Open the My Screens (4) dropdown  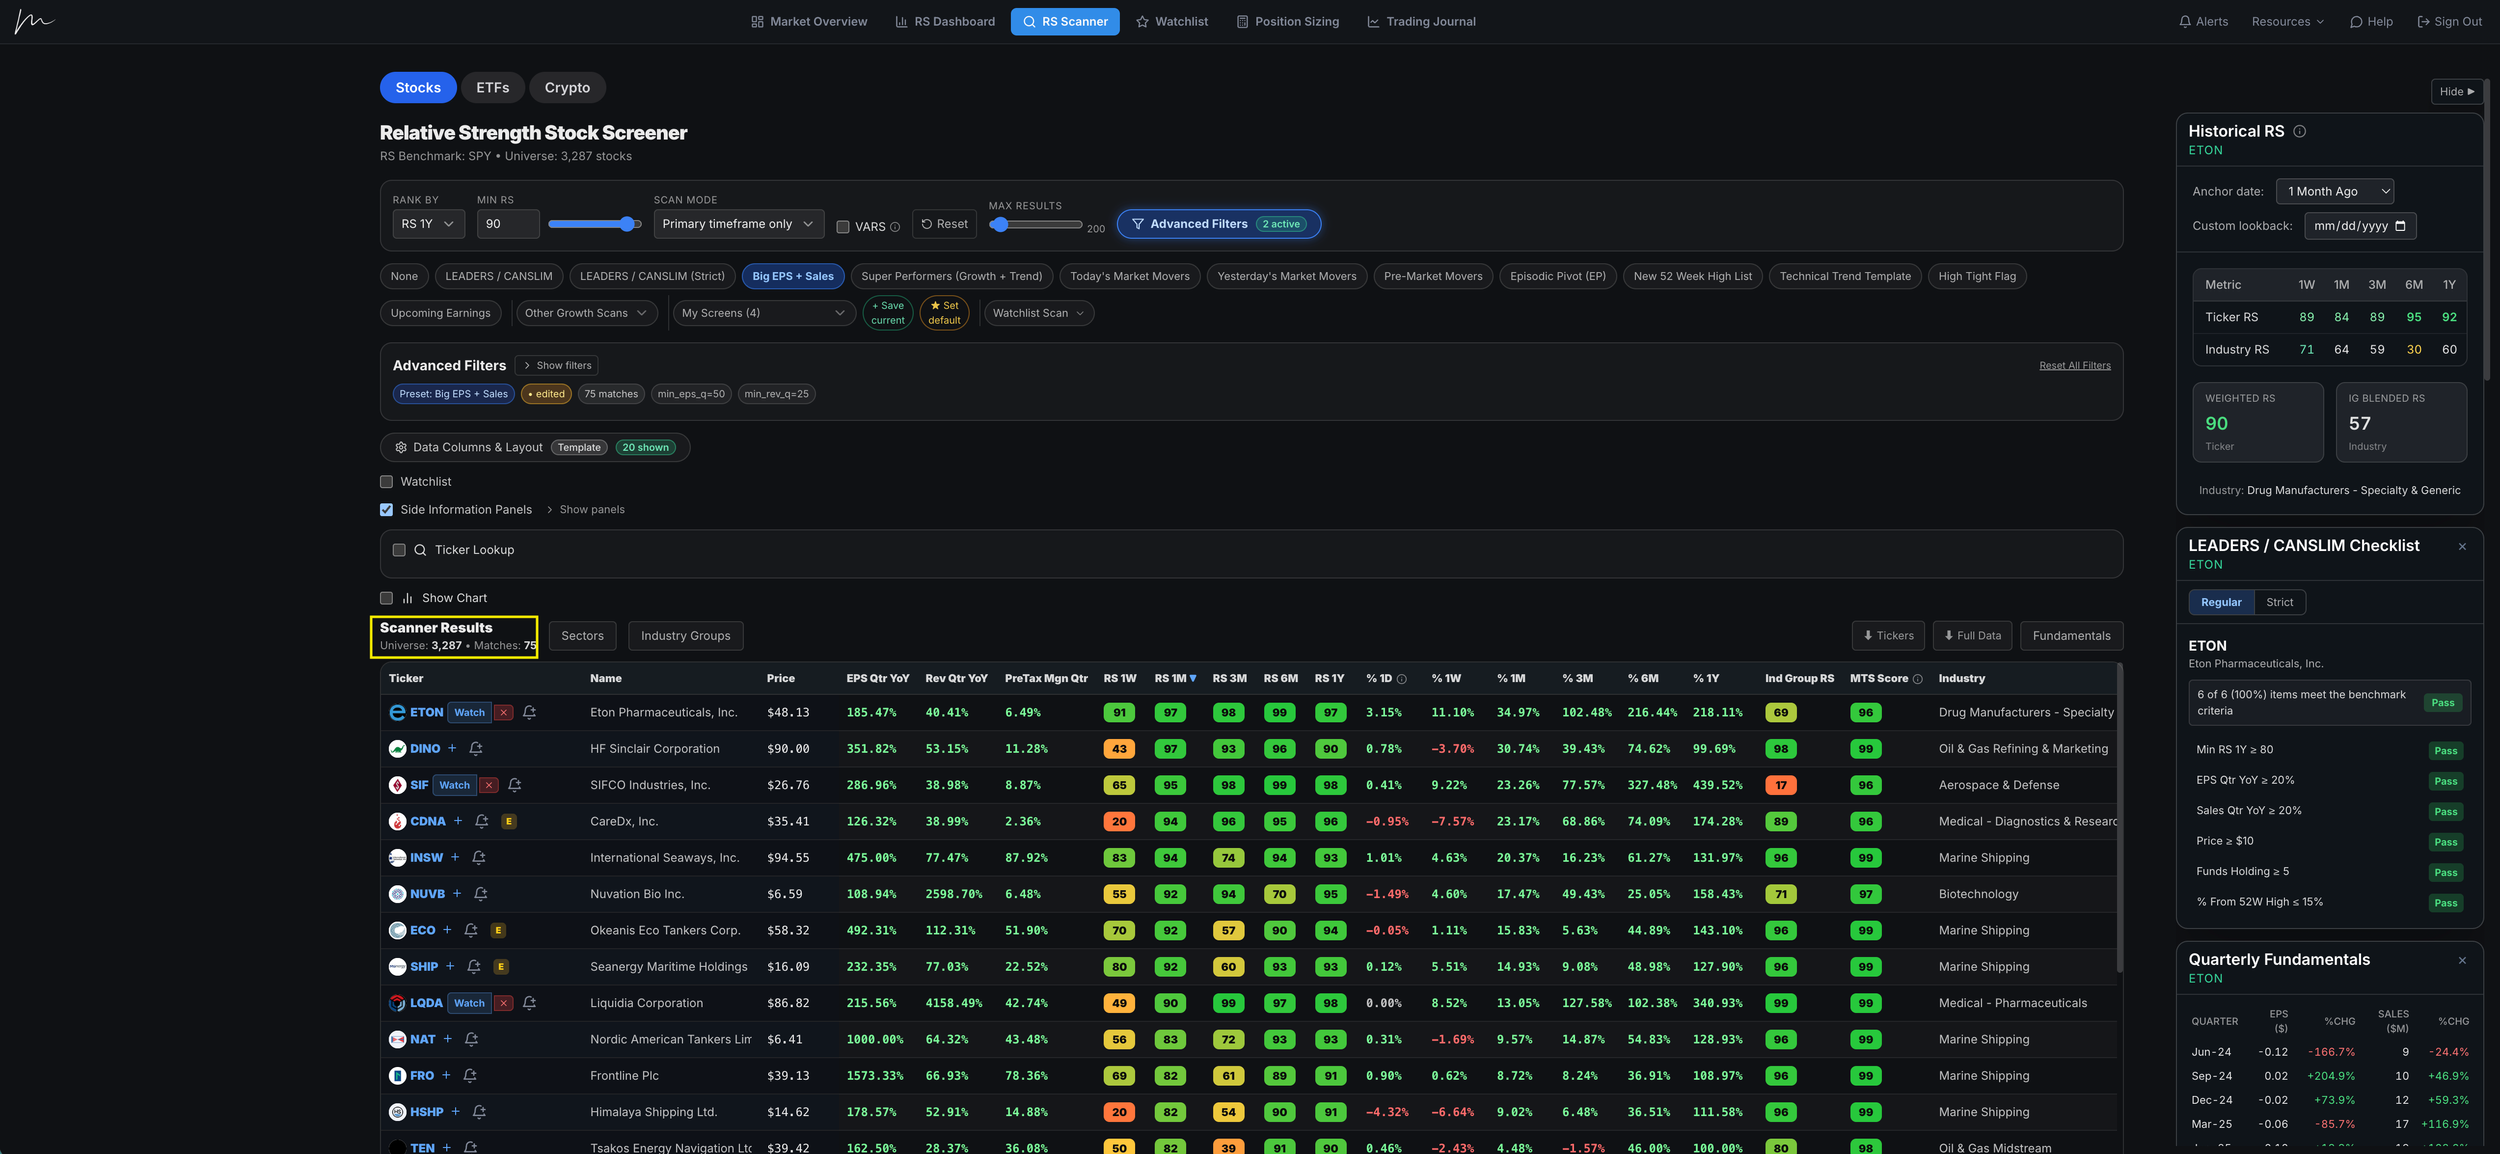pos(765,313)
